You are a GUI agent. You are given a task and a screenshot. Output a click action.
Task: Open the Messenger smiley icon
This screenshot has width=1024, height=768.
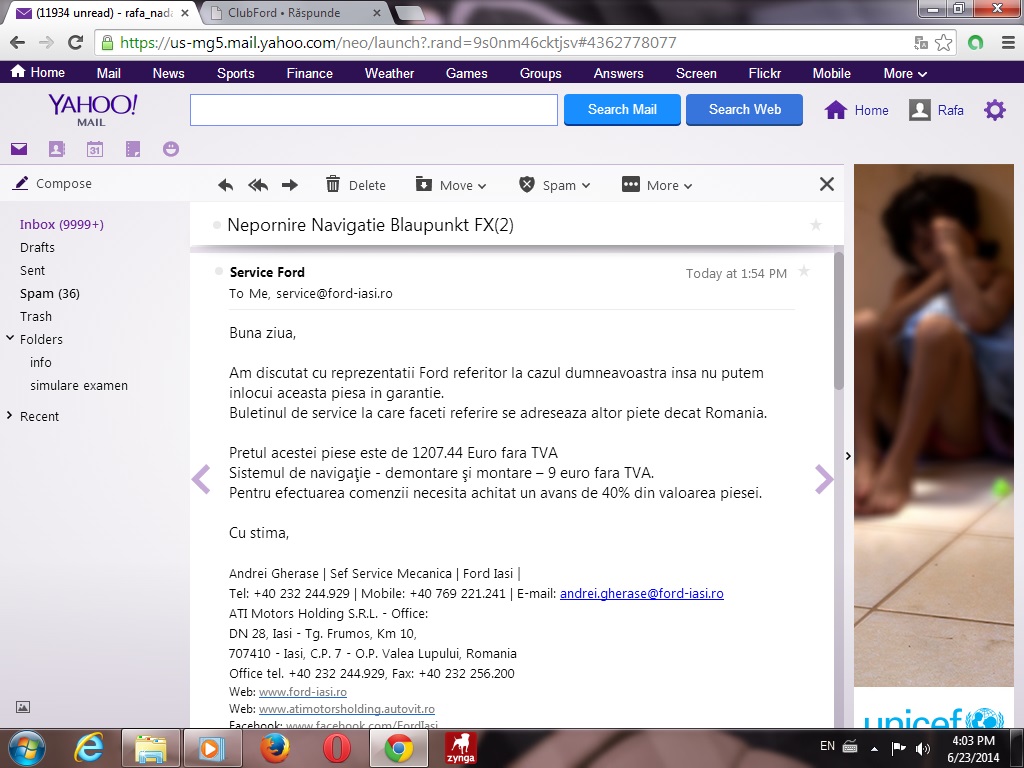(x=171, y=149)
